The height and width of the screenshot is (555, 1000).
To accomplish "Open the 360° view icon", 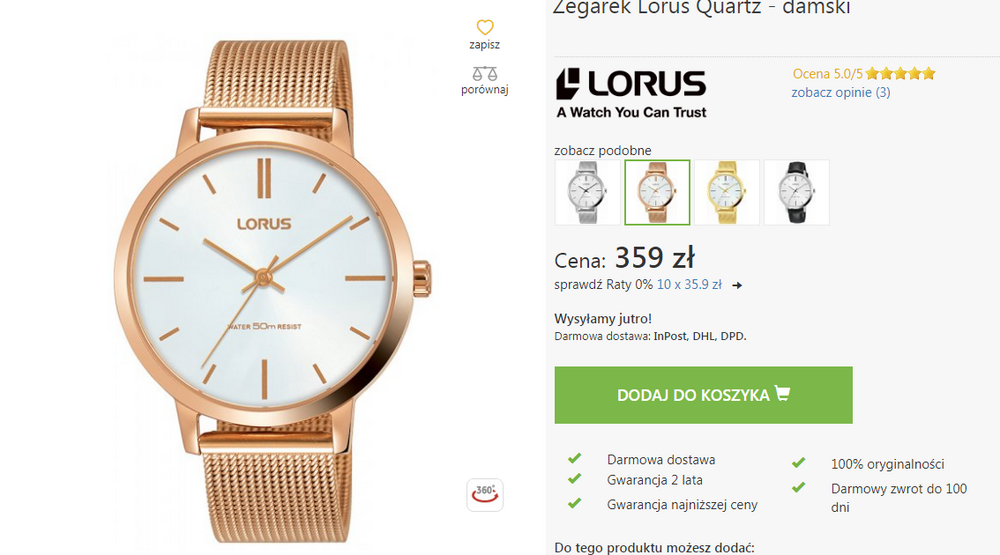I will point(485,494).
